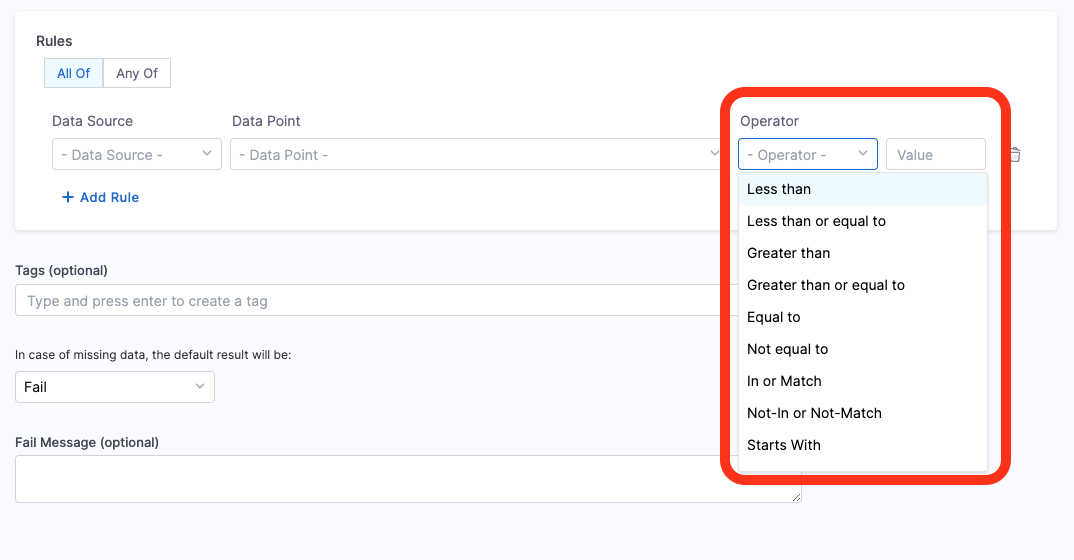Image resolution: width=1074 pixels, height=560 pixels.
Task: Expand the Data Point dropdown
Action: [476, 155]
